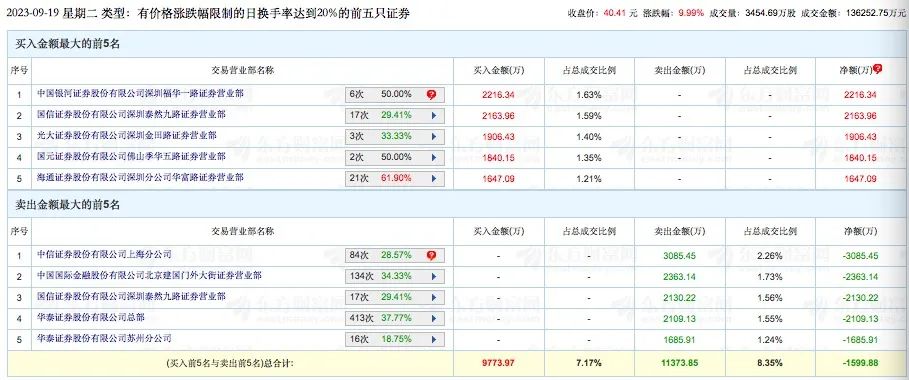Viewport: 909px width, 380px height.
Task: Click 卖出金额(万) column header in sell table
Action: click(679, 231)
